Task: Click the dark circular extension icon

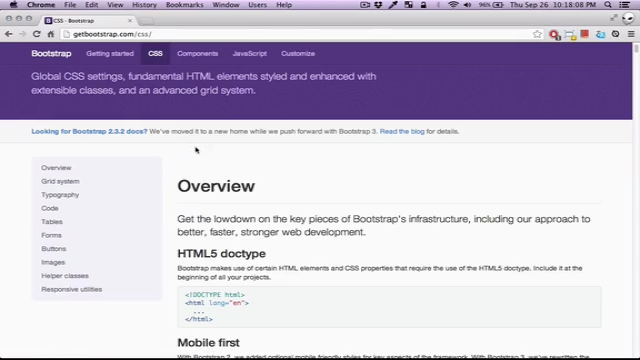Action: [616, 34]
